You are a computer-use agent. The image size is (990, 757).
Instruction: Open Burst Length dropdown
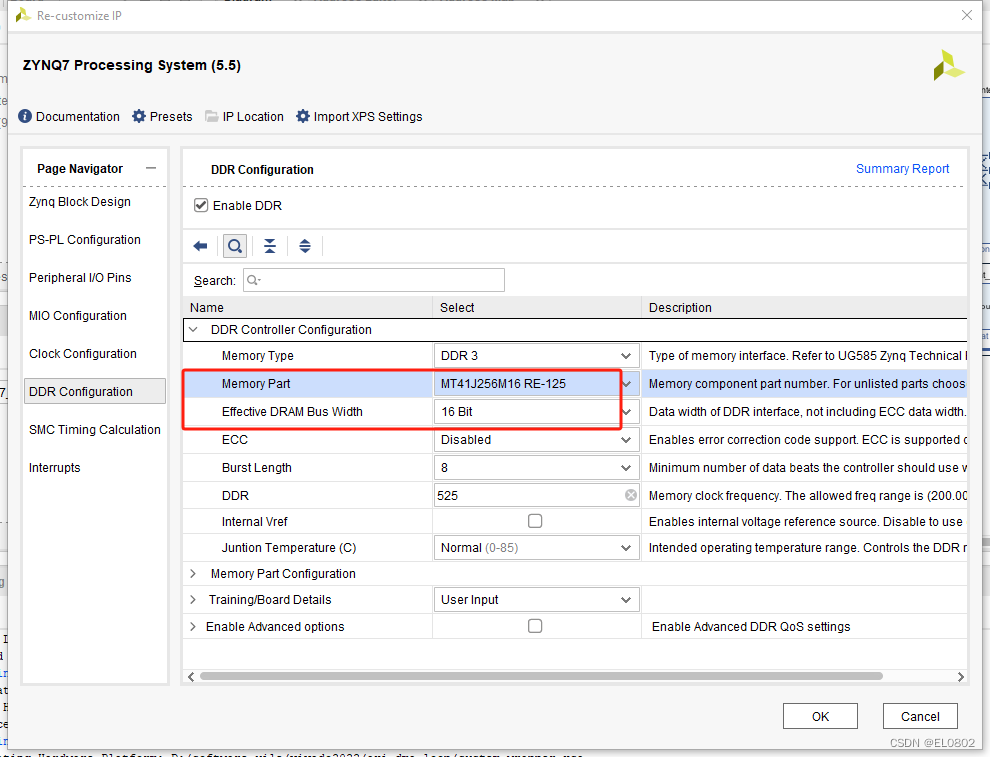[x=536, y=467]
